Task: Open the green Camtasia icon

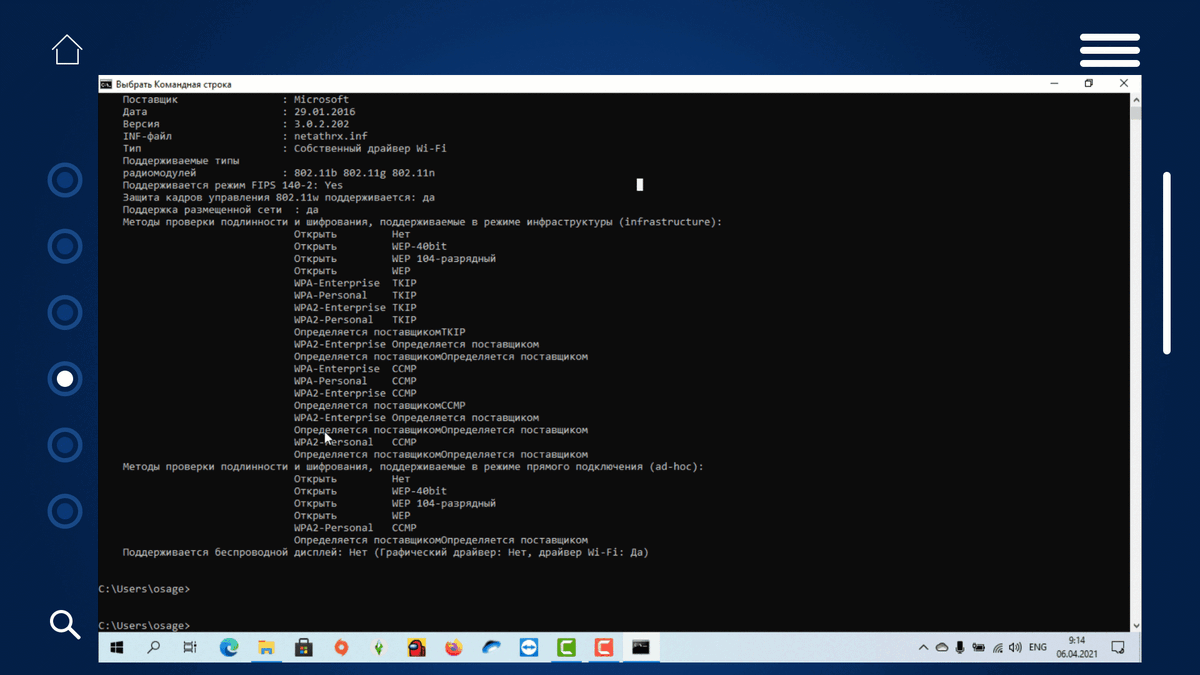Action: click(566, 648)
